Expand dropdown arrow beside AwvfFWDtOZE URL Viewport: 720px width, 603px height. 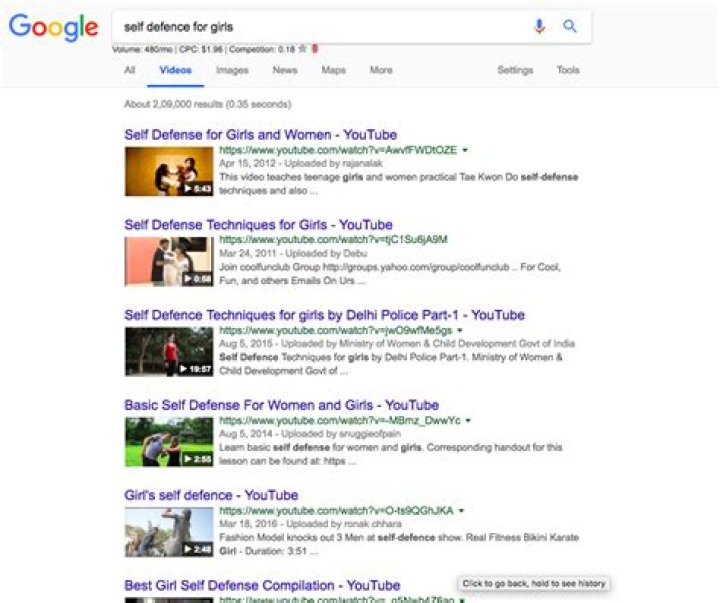coord(465,150)
